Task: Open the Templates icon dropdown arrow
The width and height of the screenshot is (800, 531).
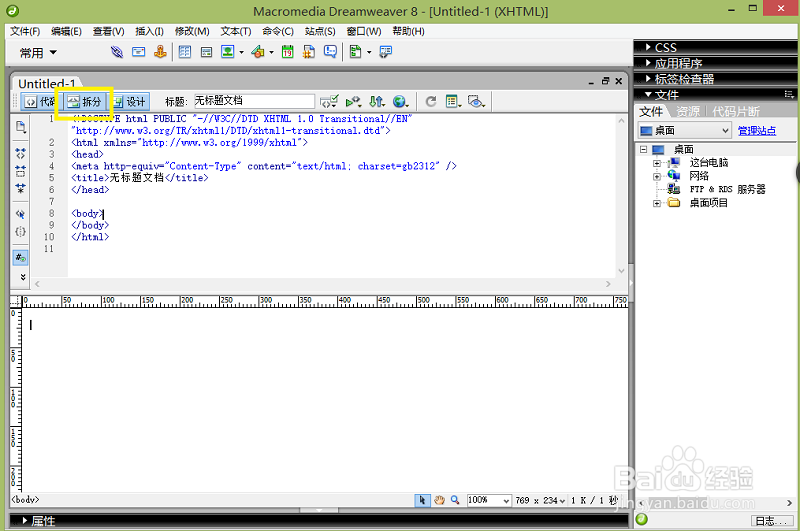Action: (369, 52)
